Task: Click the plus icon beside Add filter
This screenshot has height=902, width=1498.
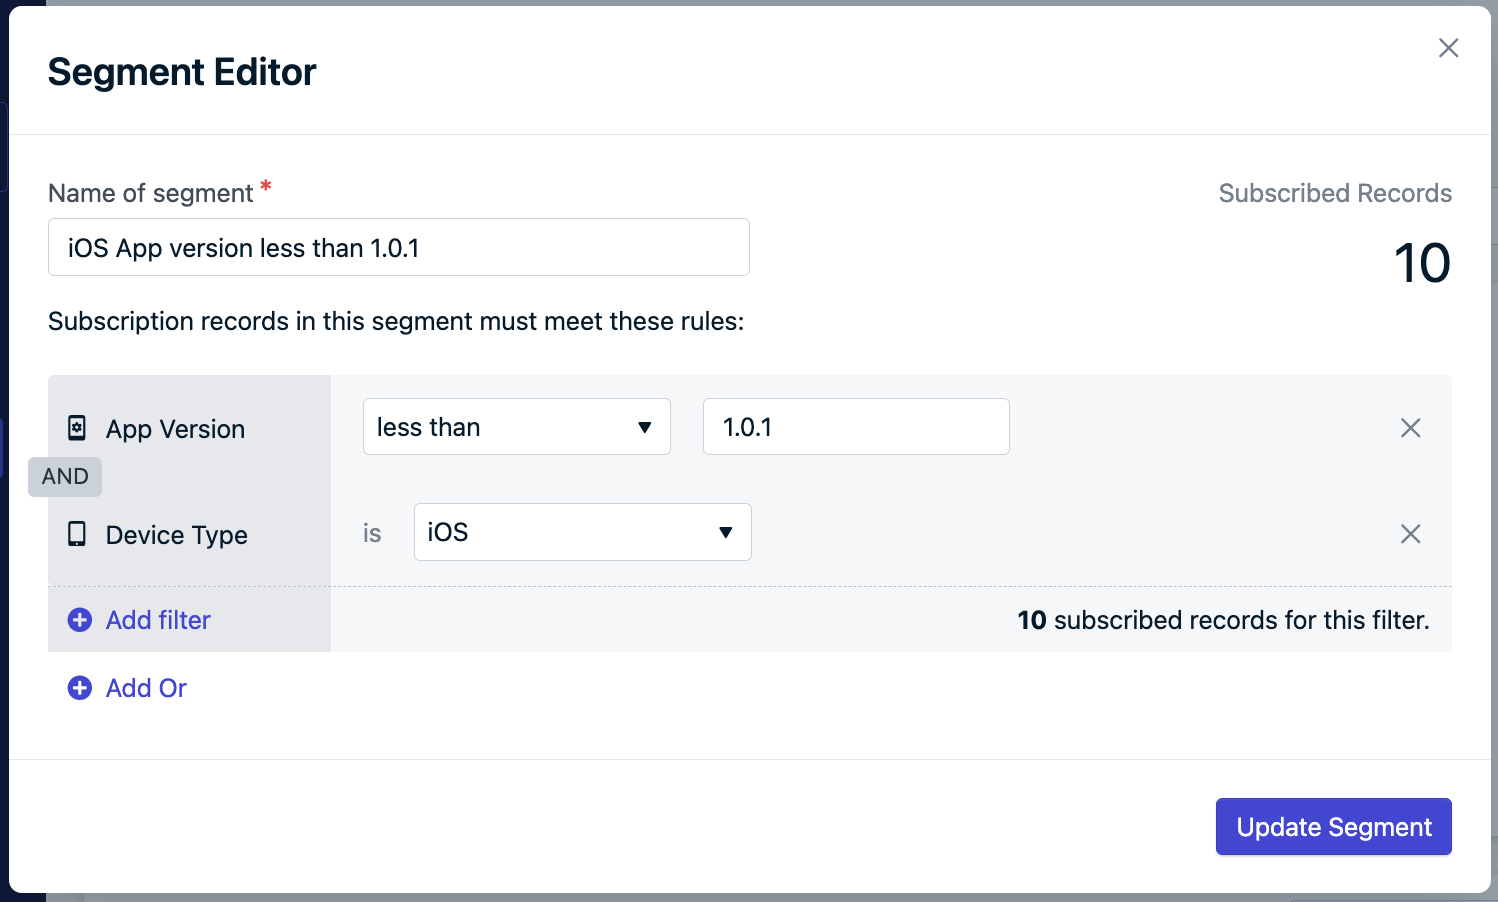Action: click(x=80, y=620)
